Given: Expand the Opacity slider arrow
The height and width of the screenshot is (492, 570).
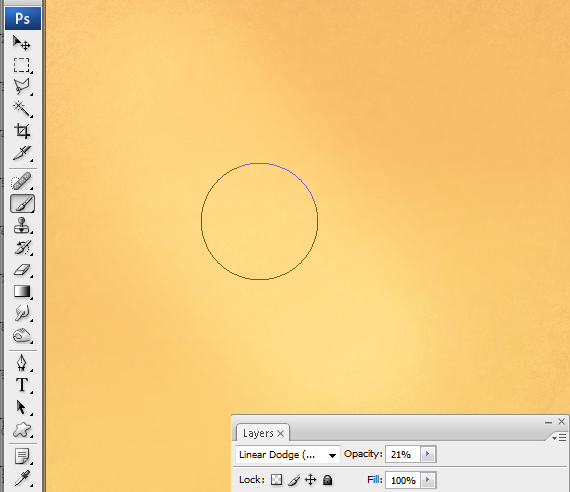Looking at the screenshot, I should [x=428, y=454].
